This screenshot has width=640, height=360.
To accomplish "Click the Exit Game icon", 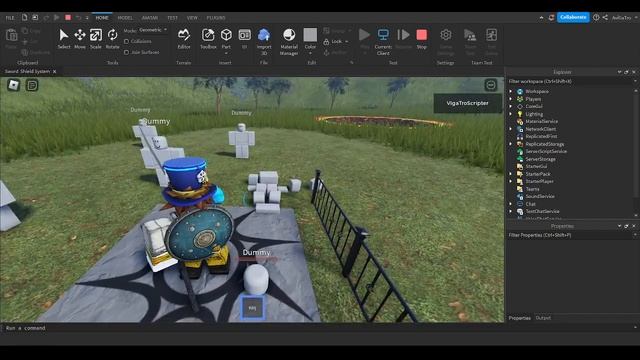I will coord(491,35).
